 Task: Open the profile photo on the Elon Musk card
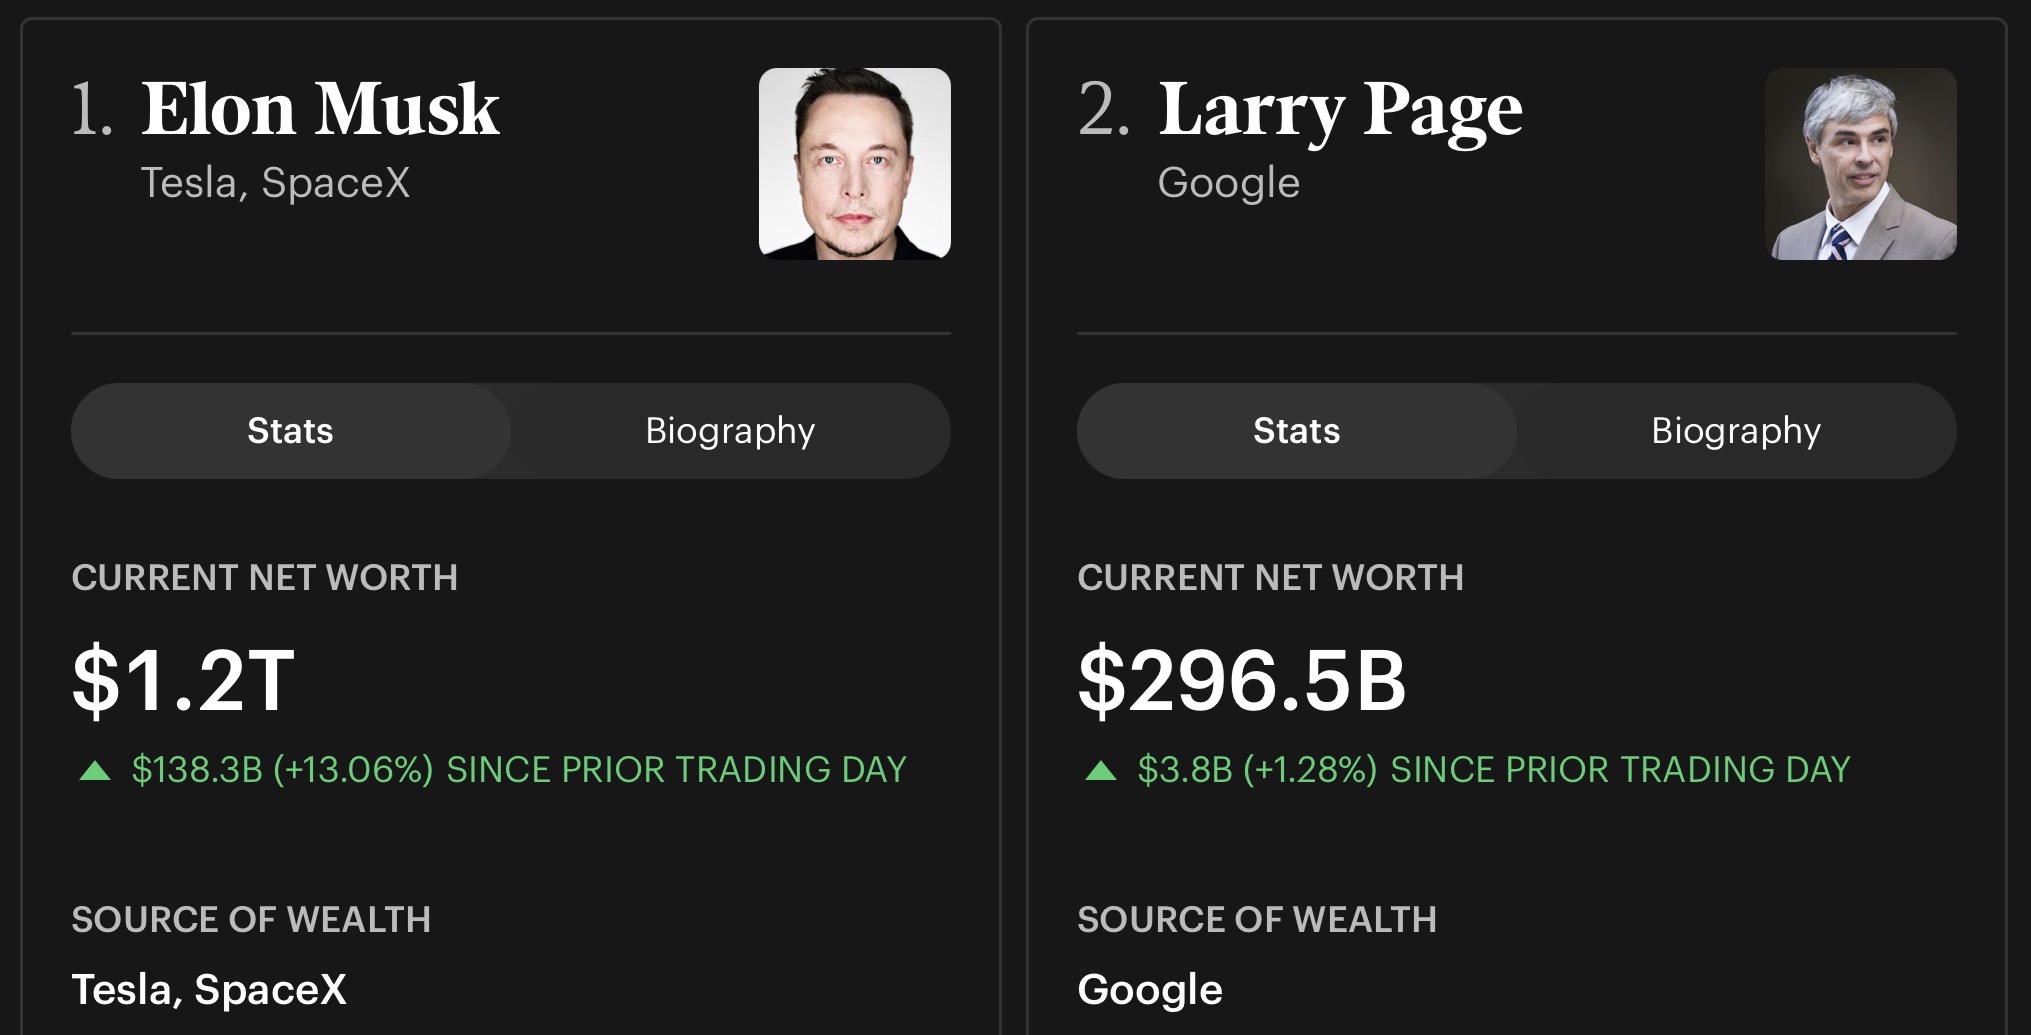point(855,164)
